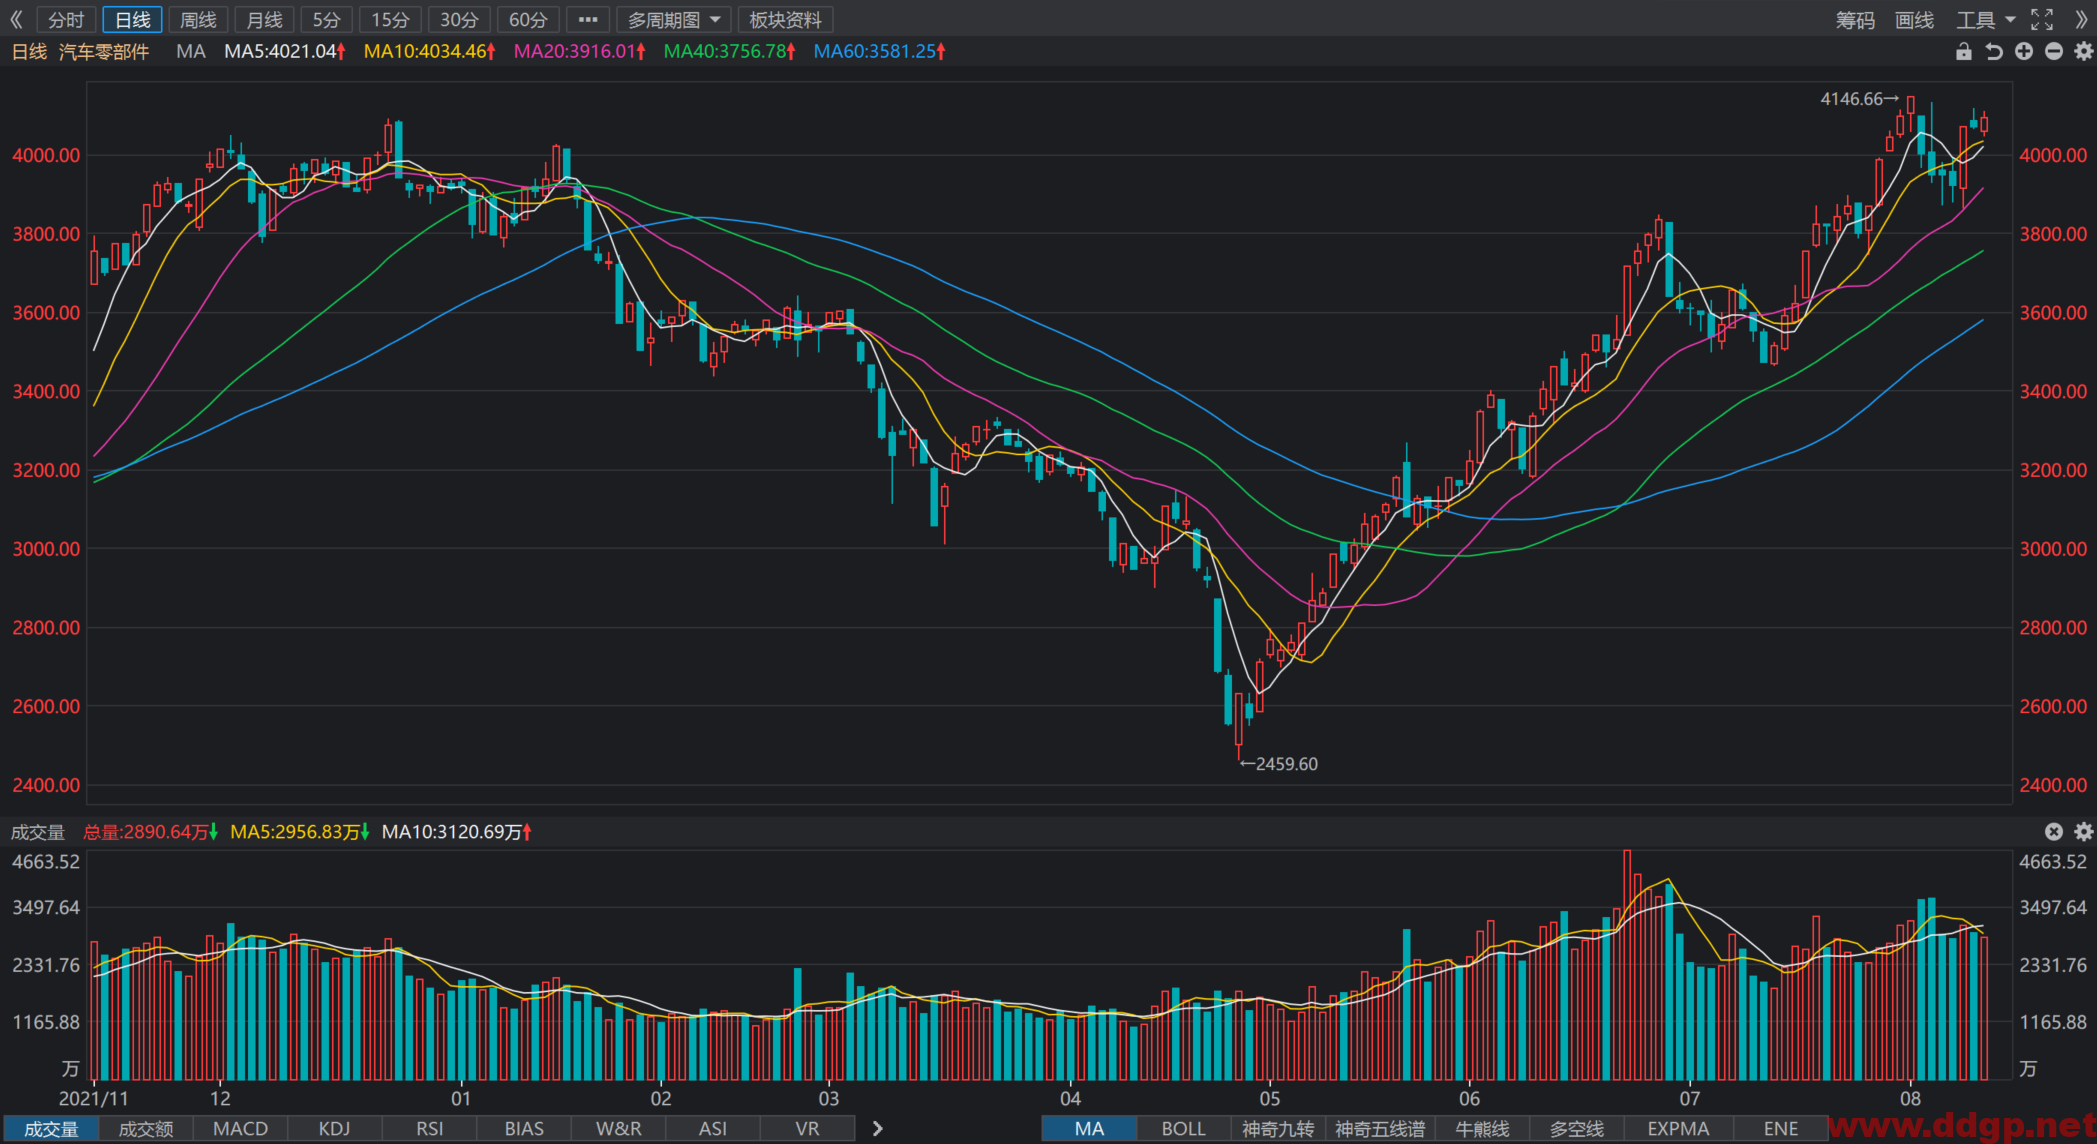
Task: Open main chart settings gear
Action: 2084,51
